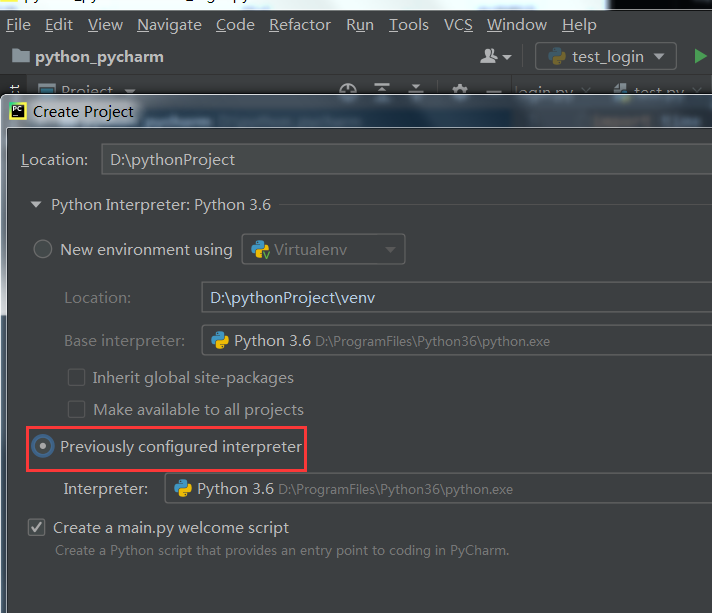The width and height of the screenshot is (712, 613).
Task: Open the Tools menu
Action: [x=409, y=25]
